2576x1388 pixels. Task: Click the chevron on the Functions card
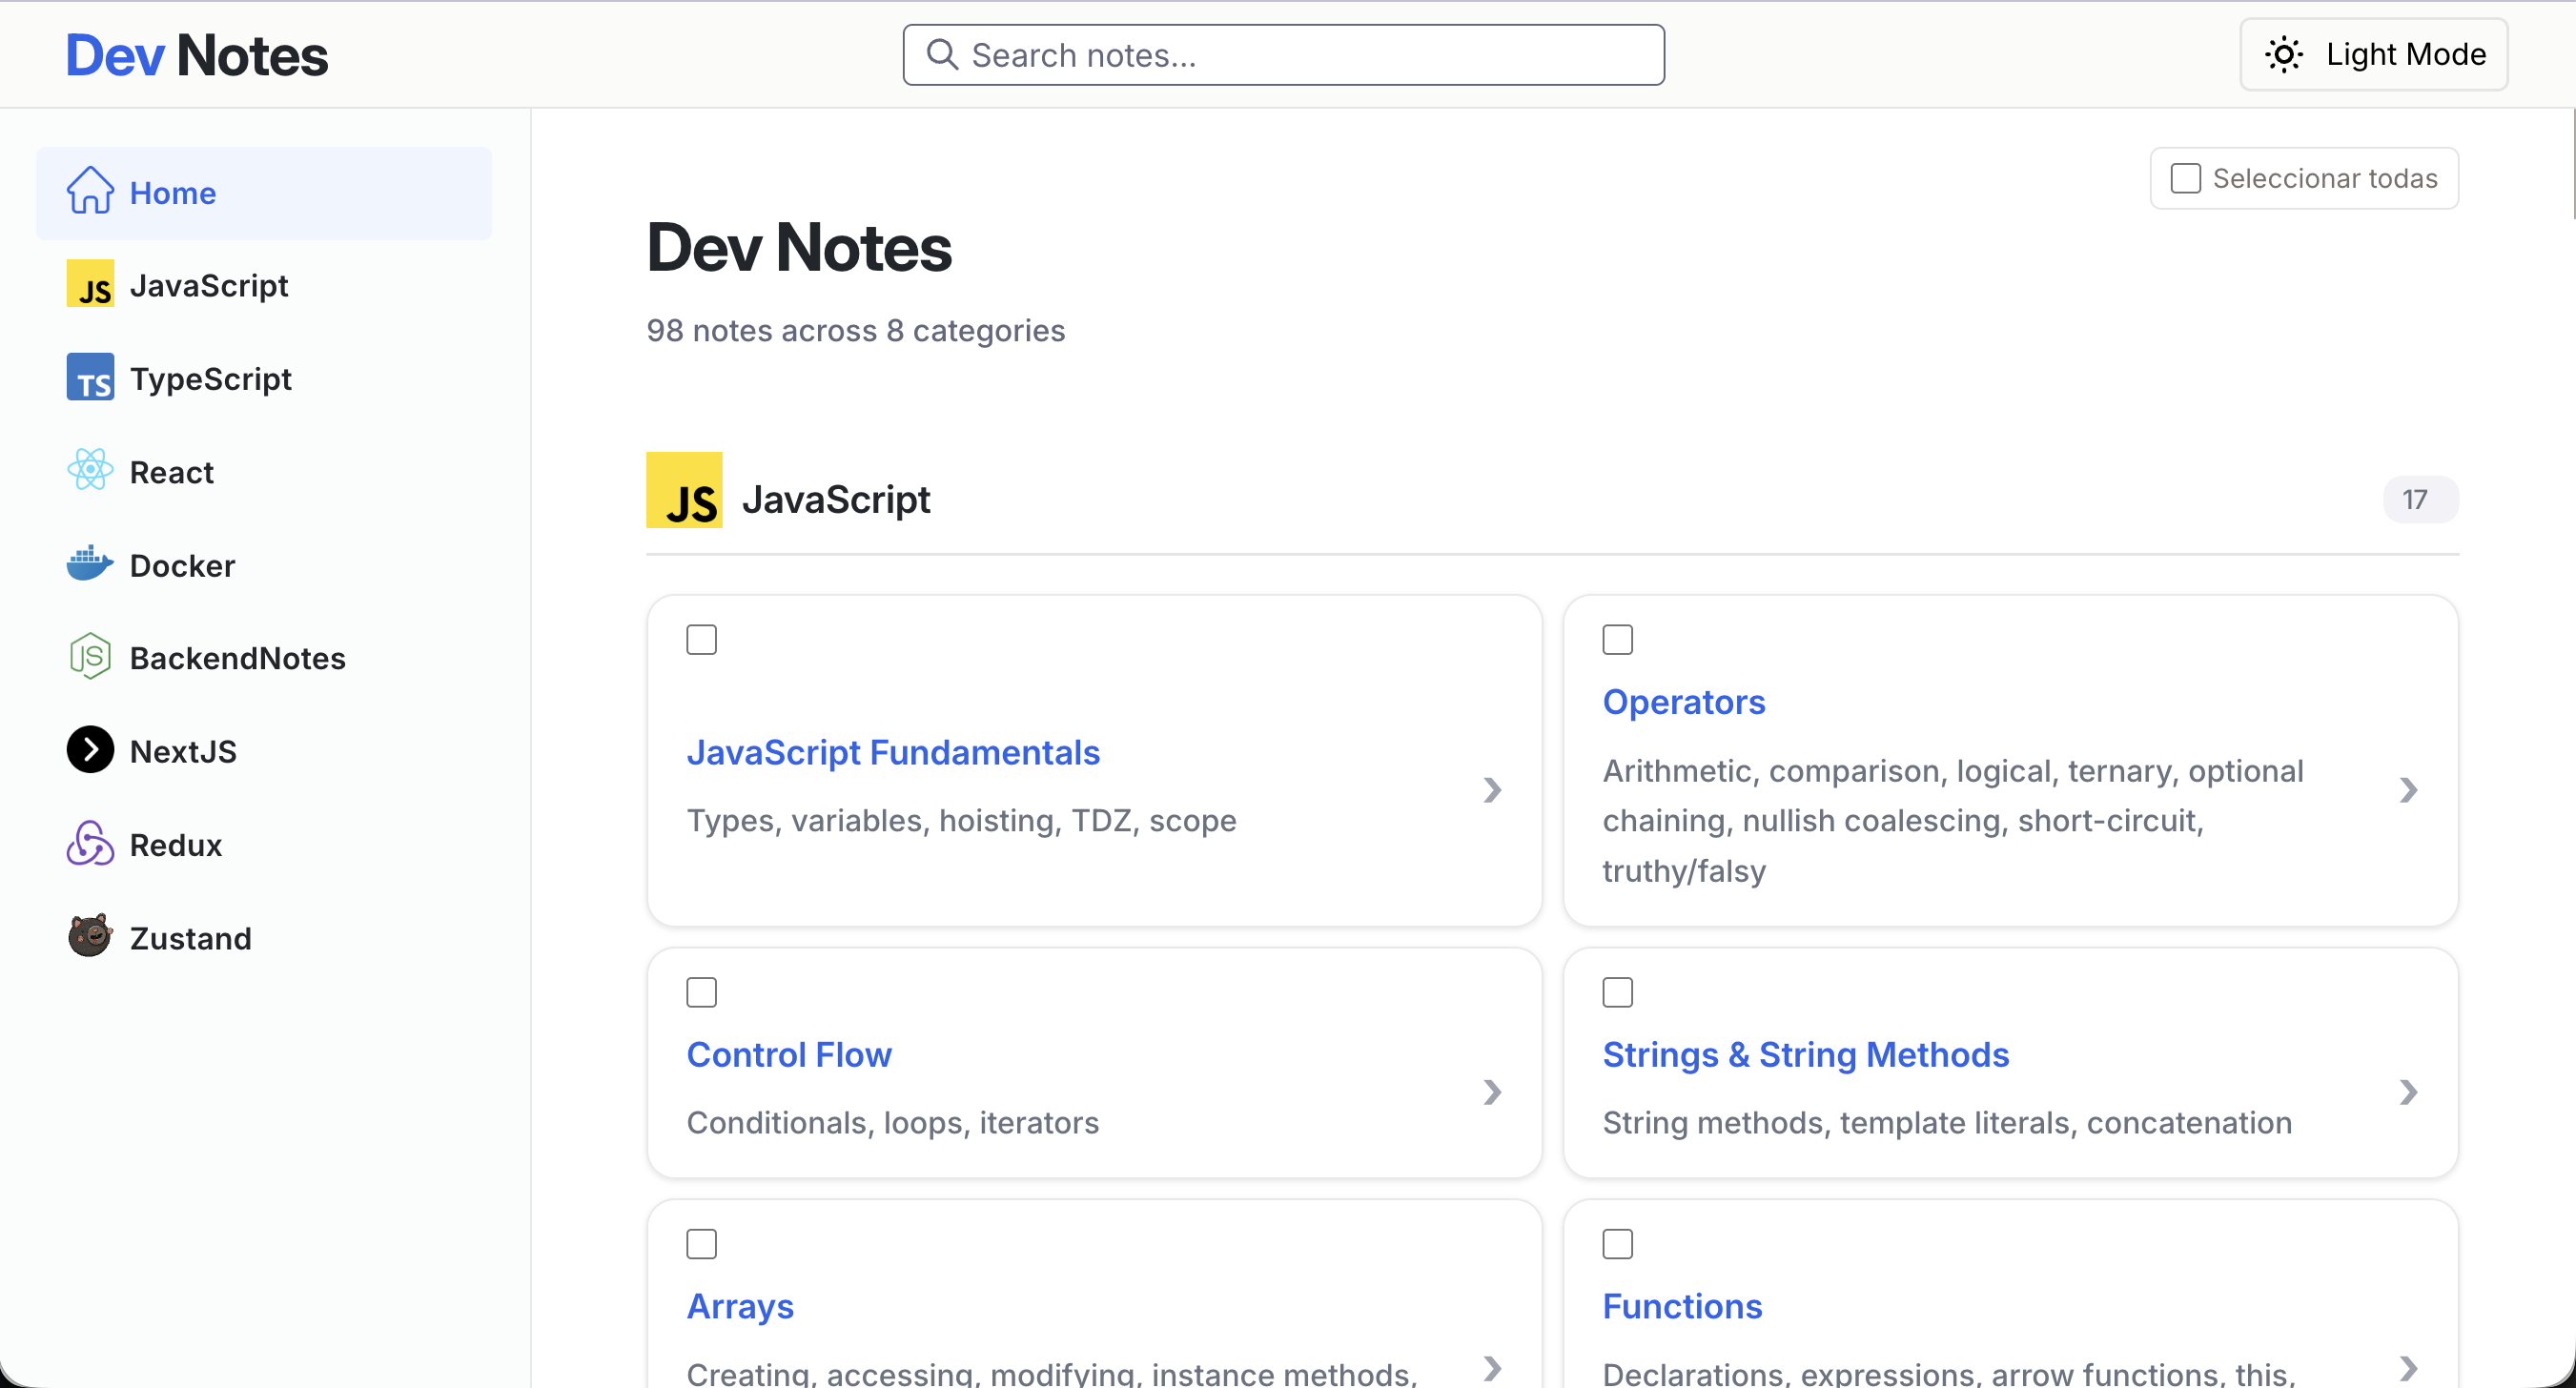click(2409, 1368)
